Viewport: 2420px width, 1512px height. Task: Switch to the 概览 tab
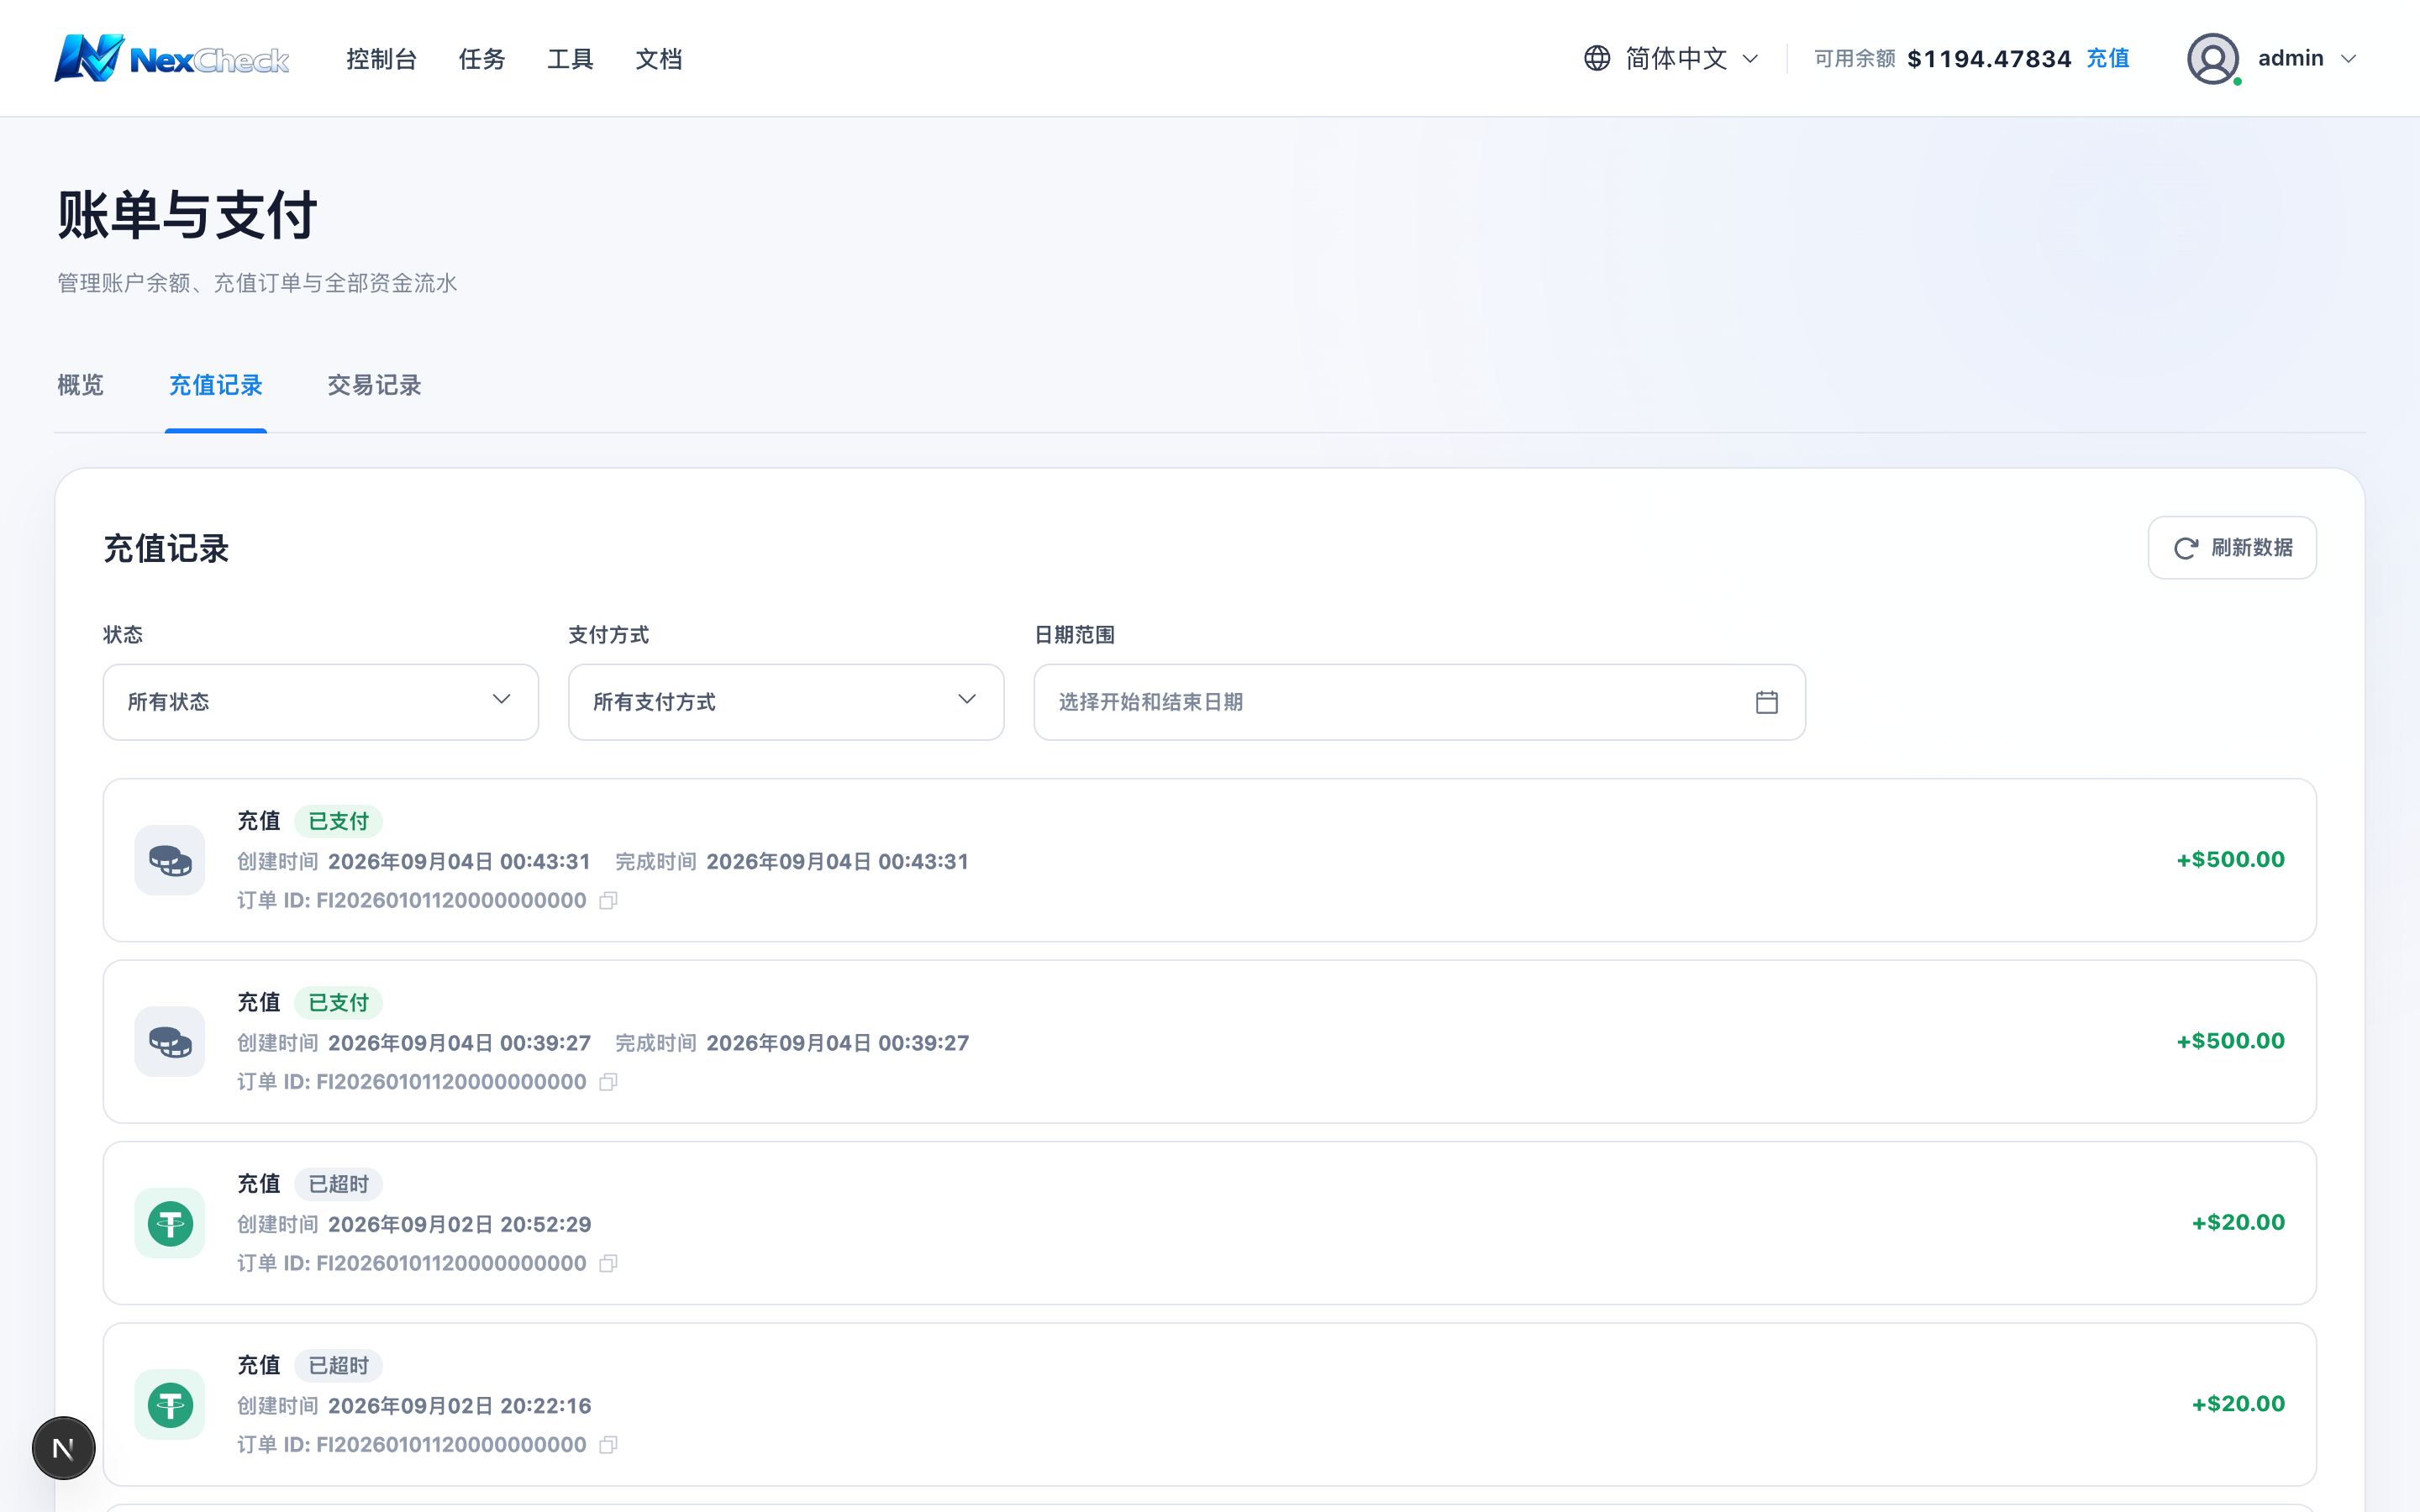80,385
